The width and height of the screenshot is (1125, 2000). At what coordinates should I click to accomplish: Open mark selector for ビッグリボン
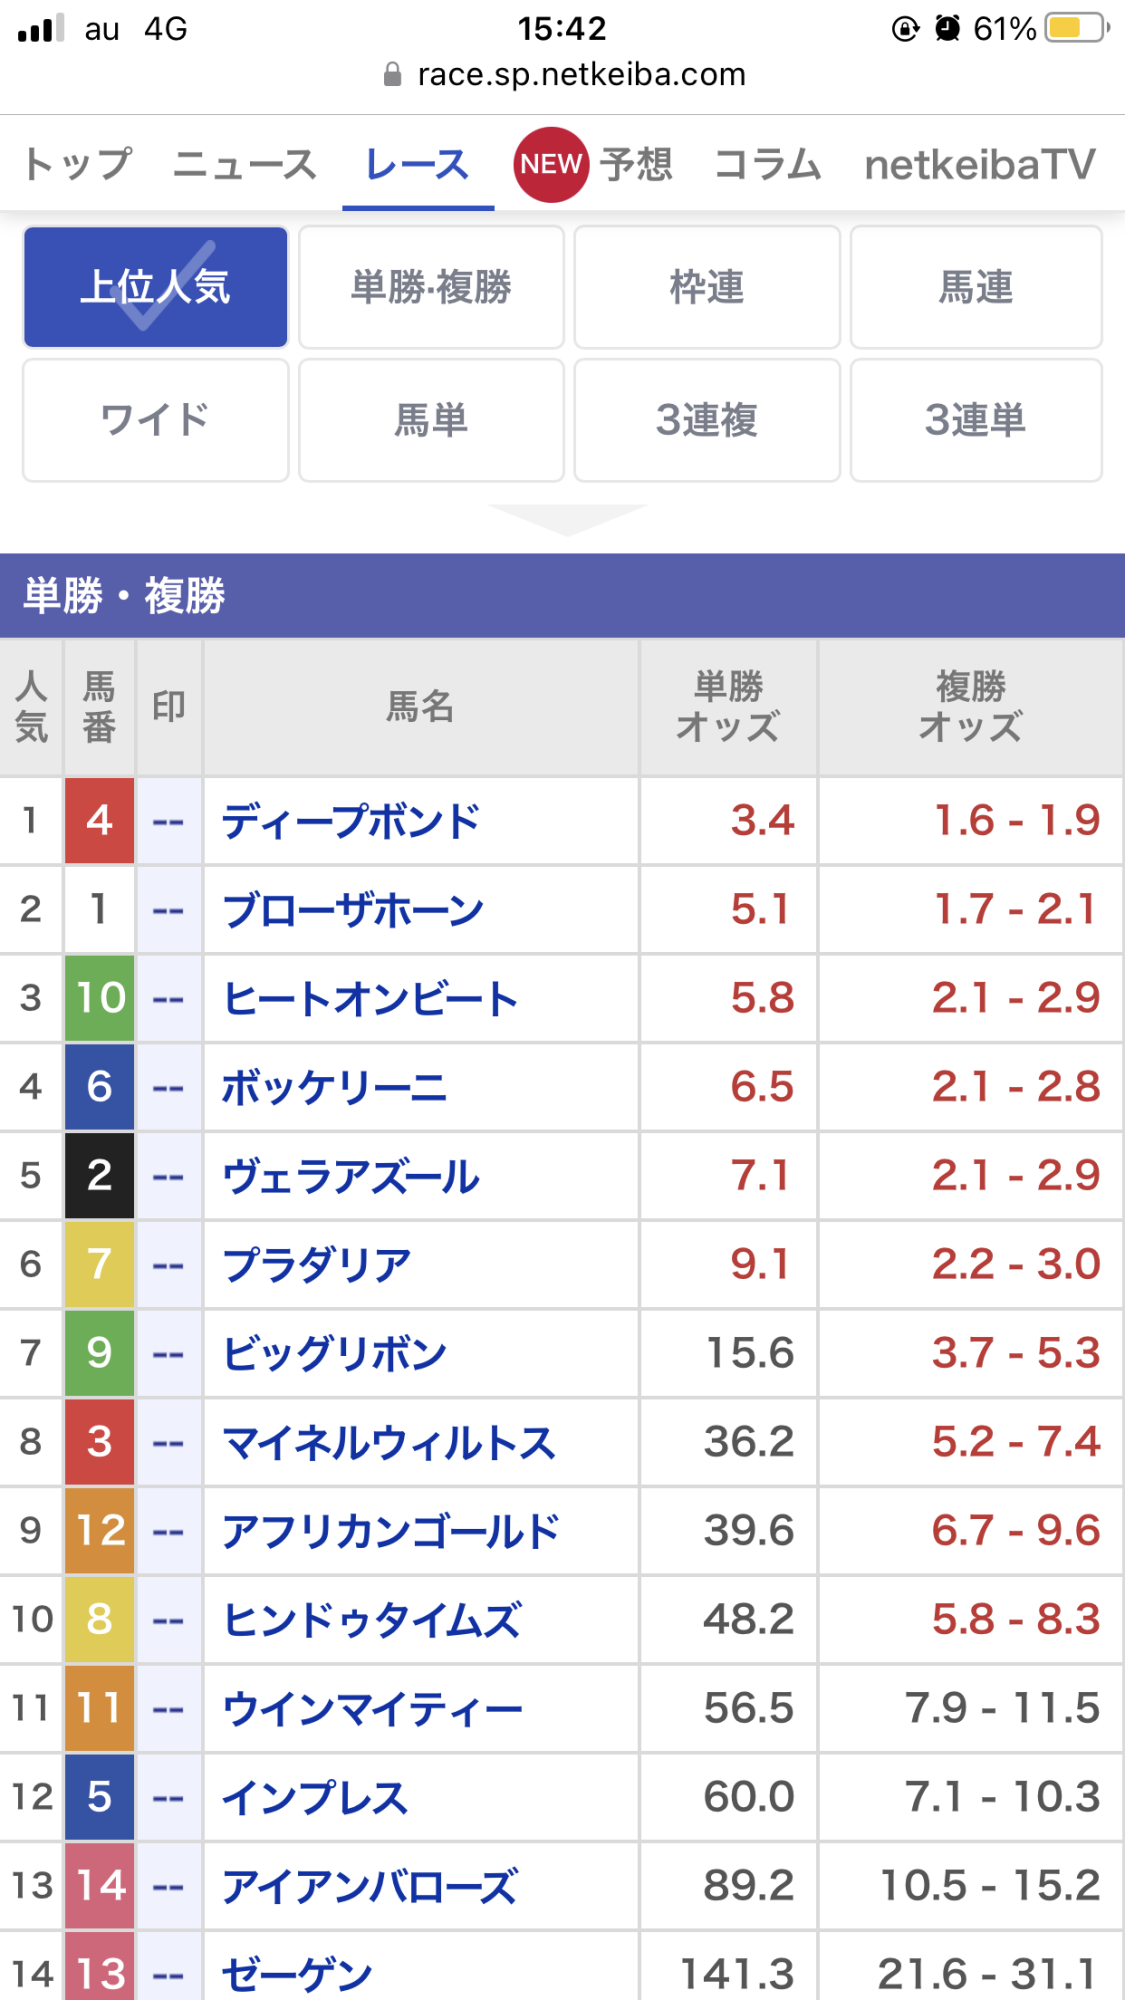(168, 1354)
